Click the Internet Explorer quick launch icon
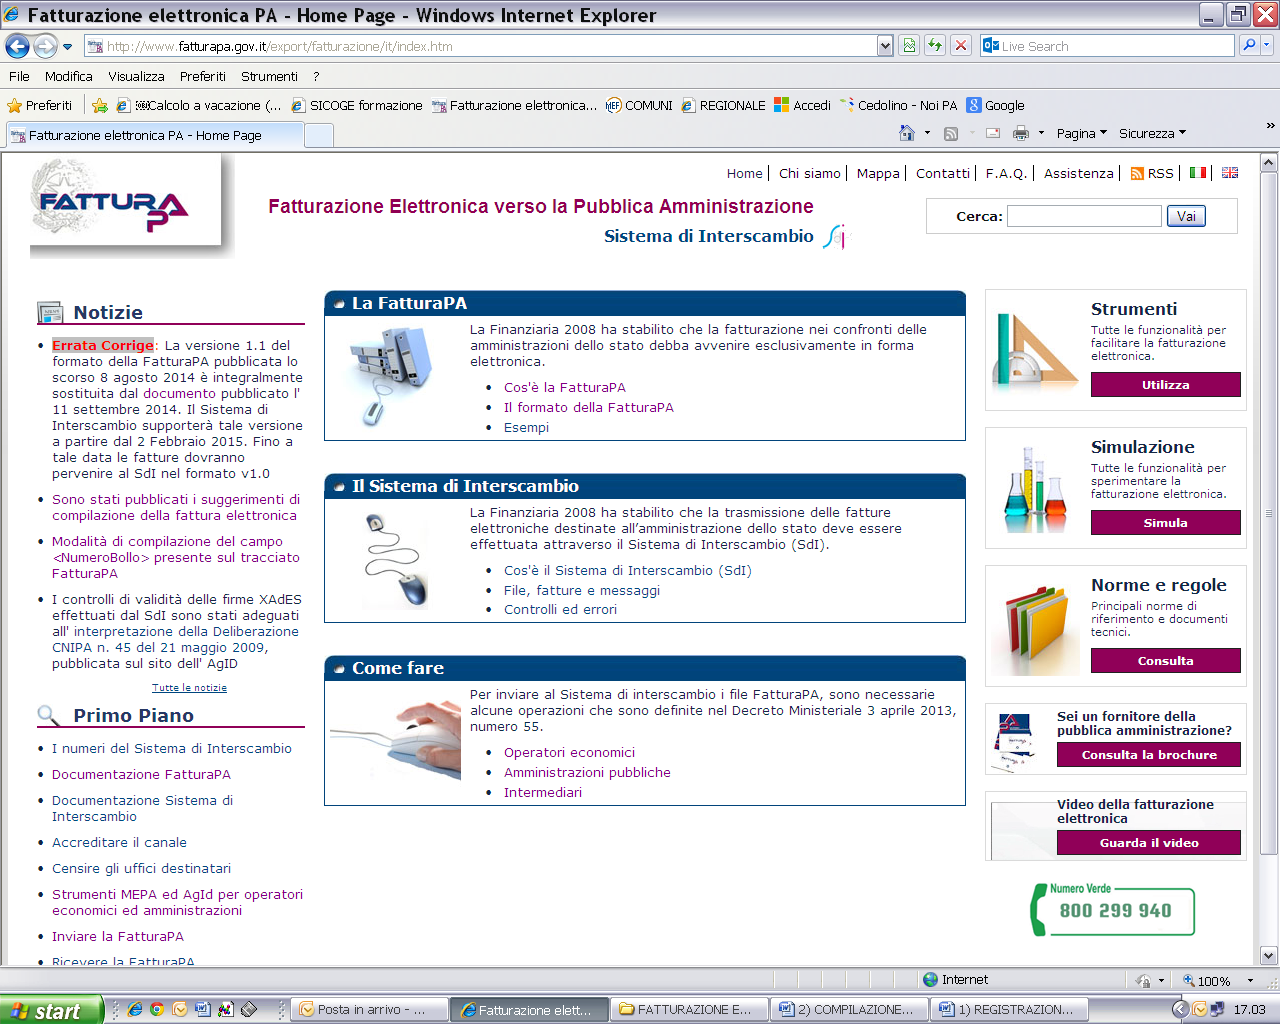Viewport: 1280px width, 1024px height. [135, 1009]
